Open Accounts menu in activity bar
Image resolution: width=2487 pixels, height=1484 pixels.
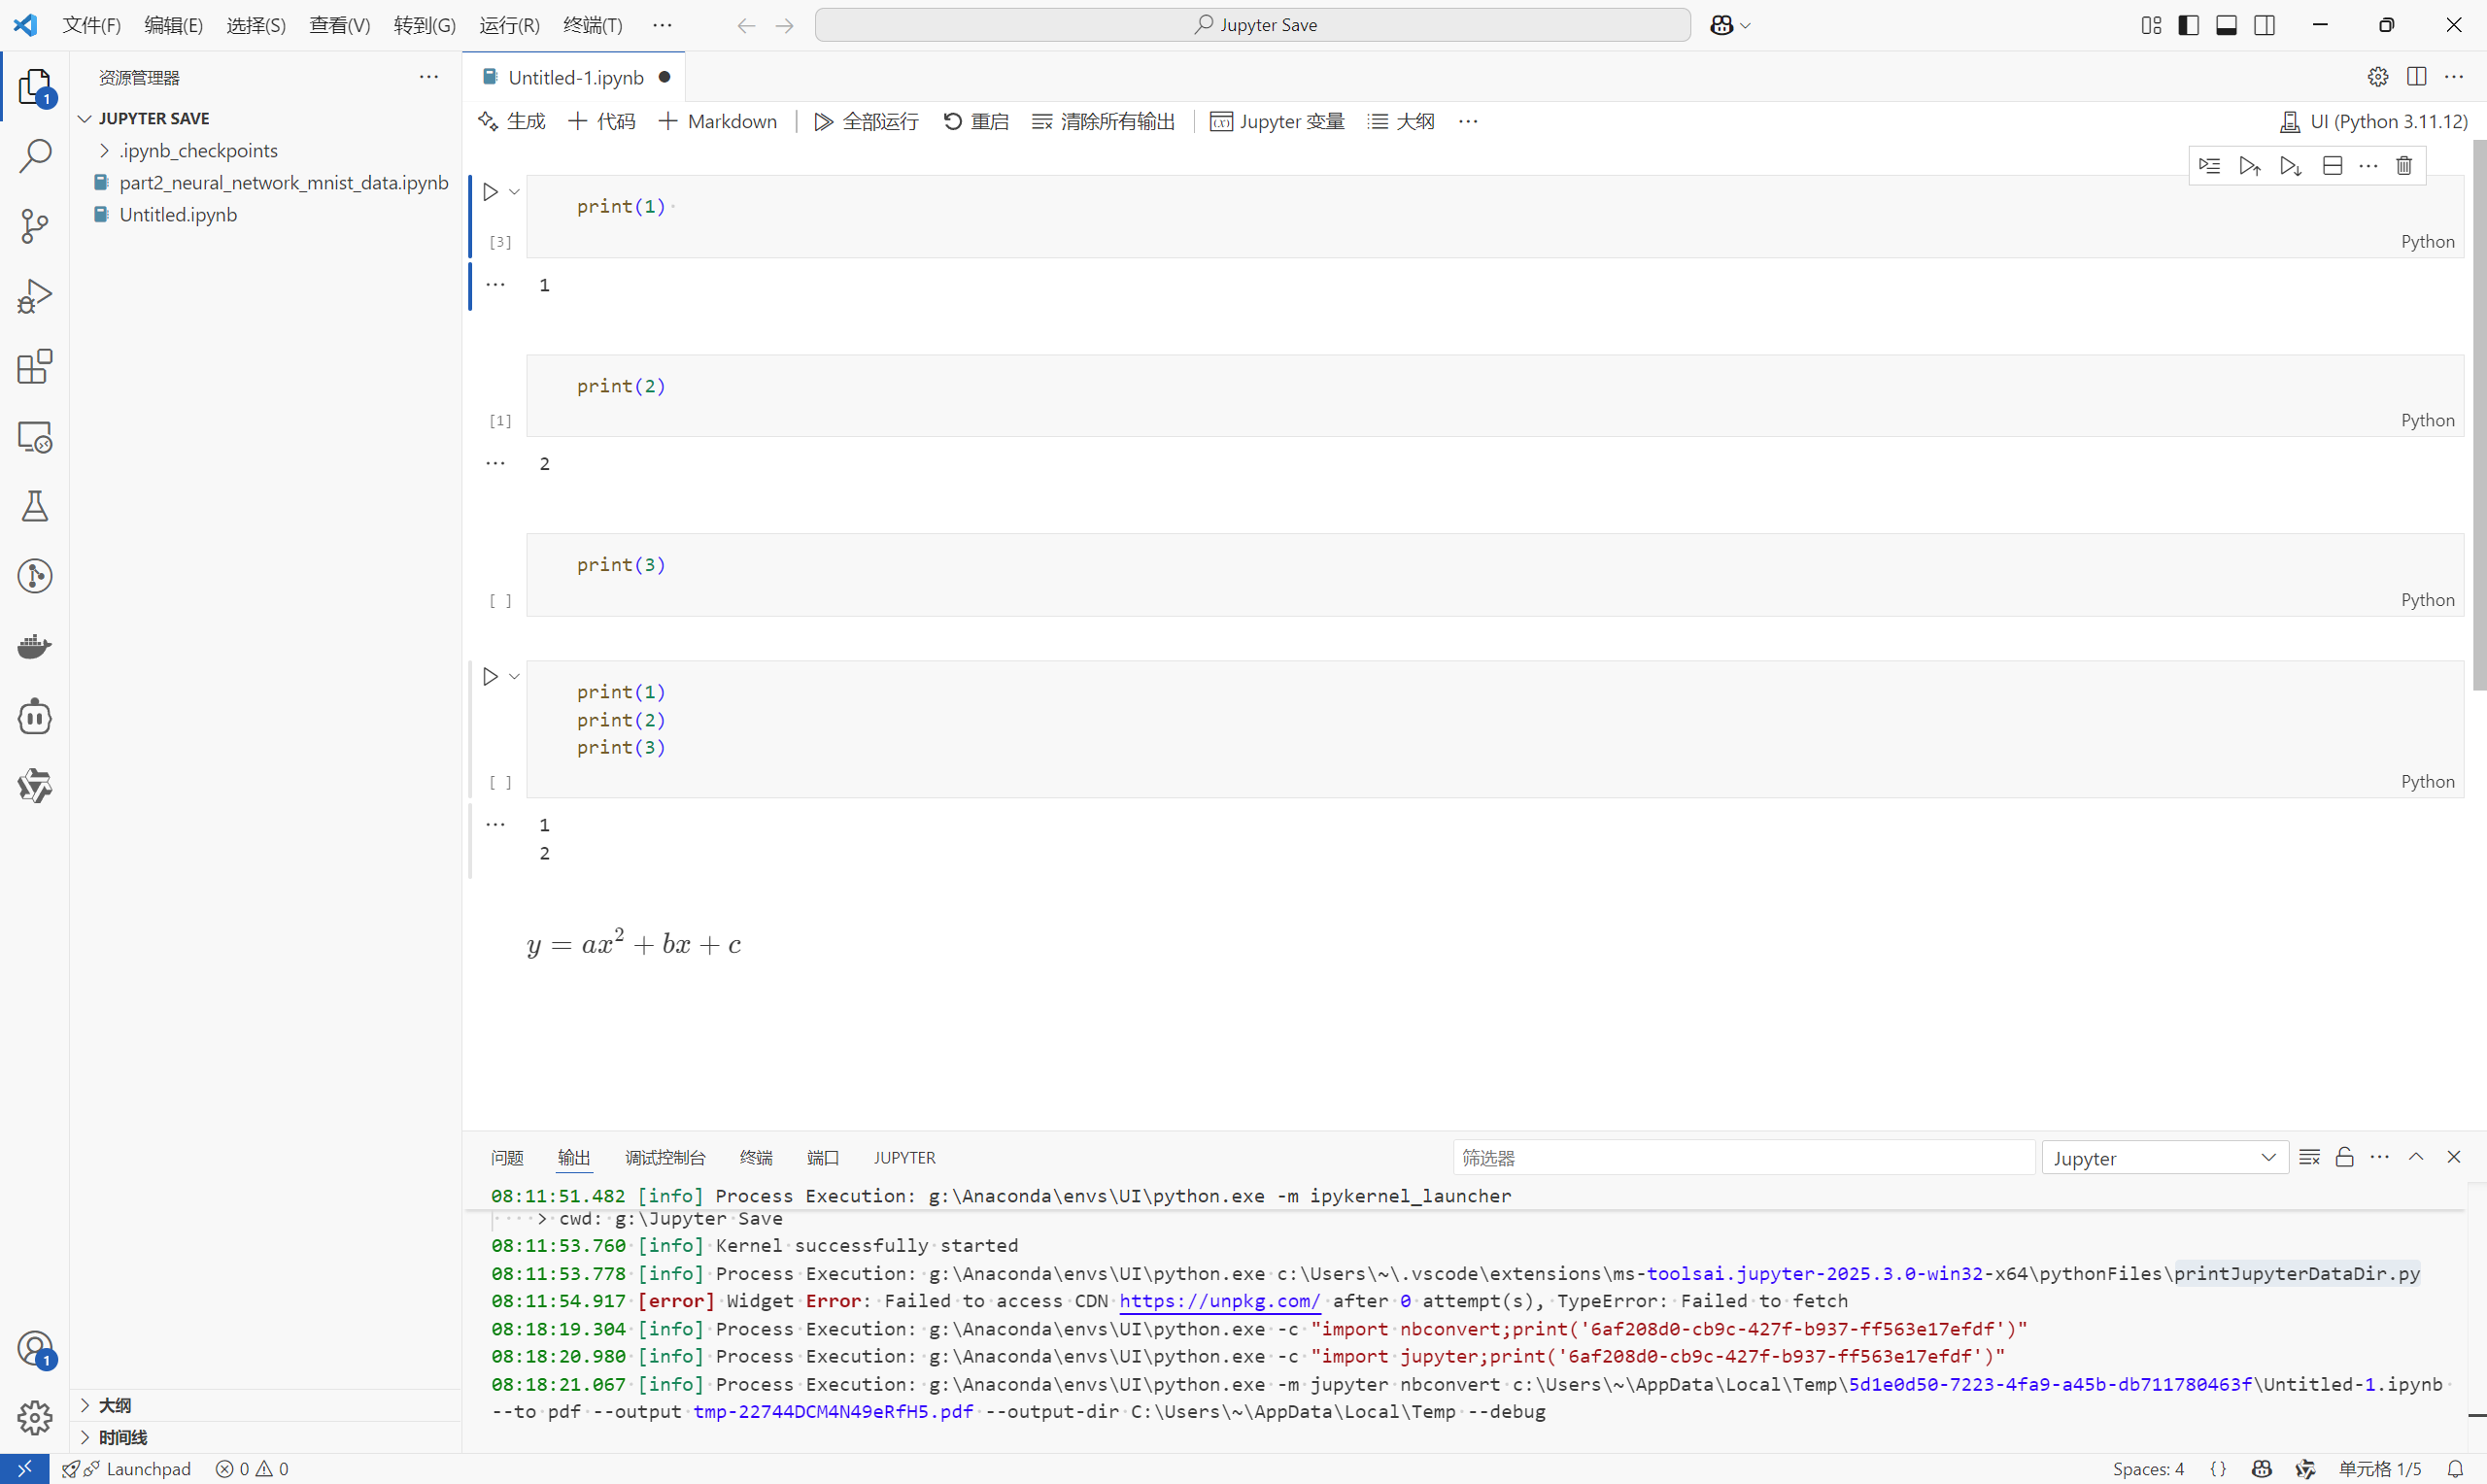[x=35, y=1349]
